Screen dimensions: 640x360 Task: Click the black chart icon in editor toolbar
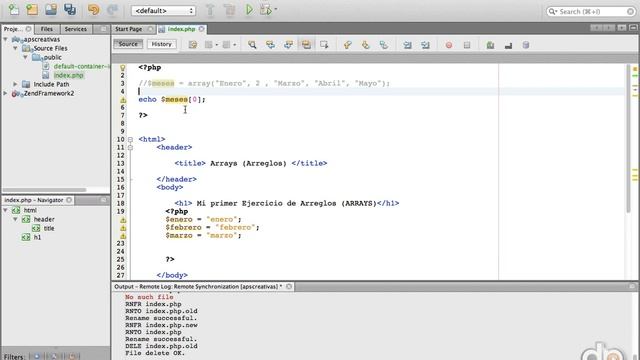pyautogui.click(x=508, y=45)
